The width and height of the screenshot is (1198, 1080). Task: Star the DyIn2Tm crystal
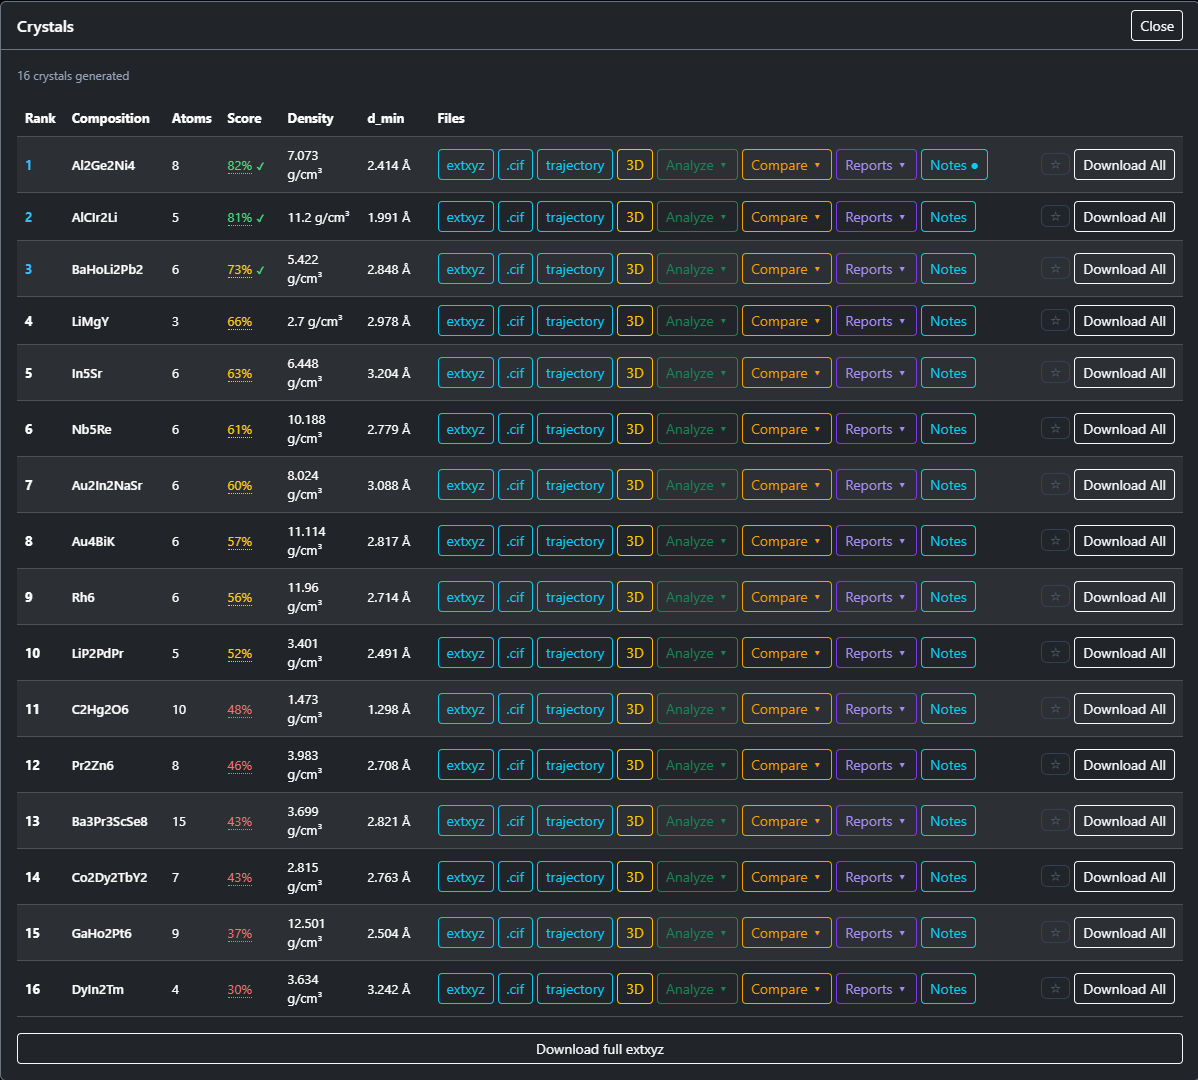click(1055, 989)
